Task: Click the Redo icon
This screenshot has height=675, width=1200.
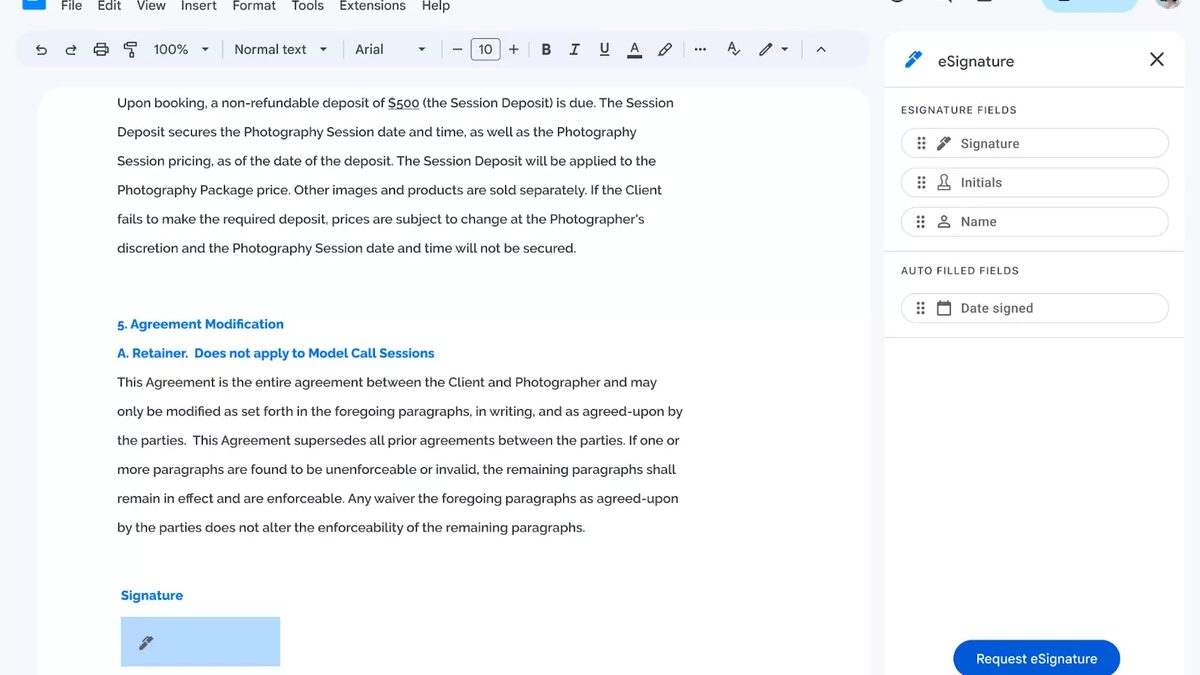Action: tap(70, 48)
